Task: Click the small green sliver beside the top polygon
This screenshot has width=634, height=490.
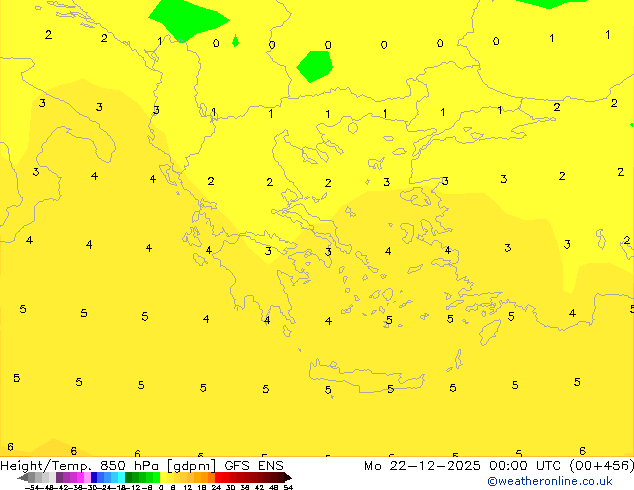Action: (x=235, y=41)
